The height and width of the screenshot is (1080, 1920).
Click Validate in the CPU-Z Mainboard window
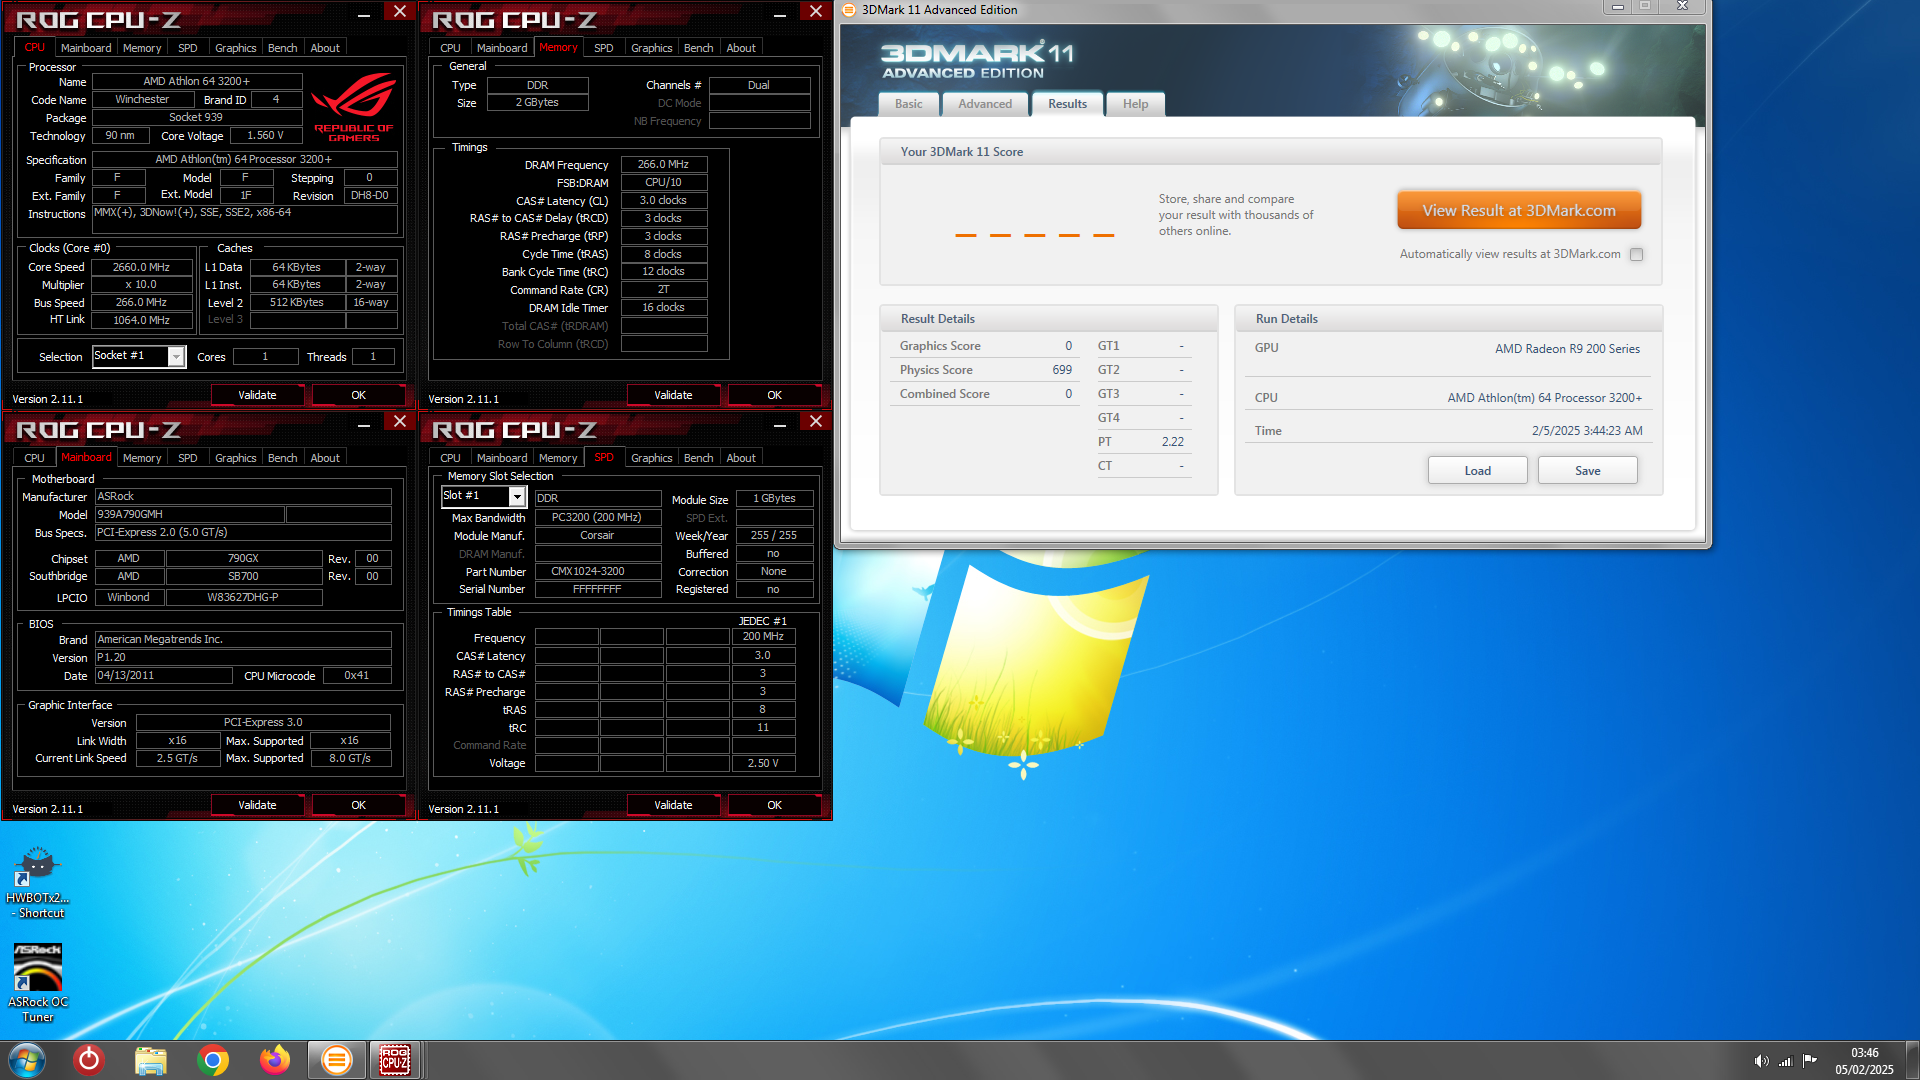[257, 805]
